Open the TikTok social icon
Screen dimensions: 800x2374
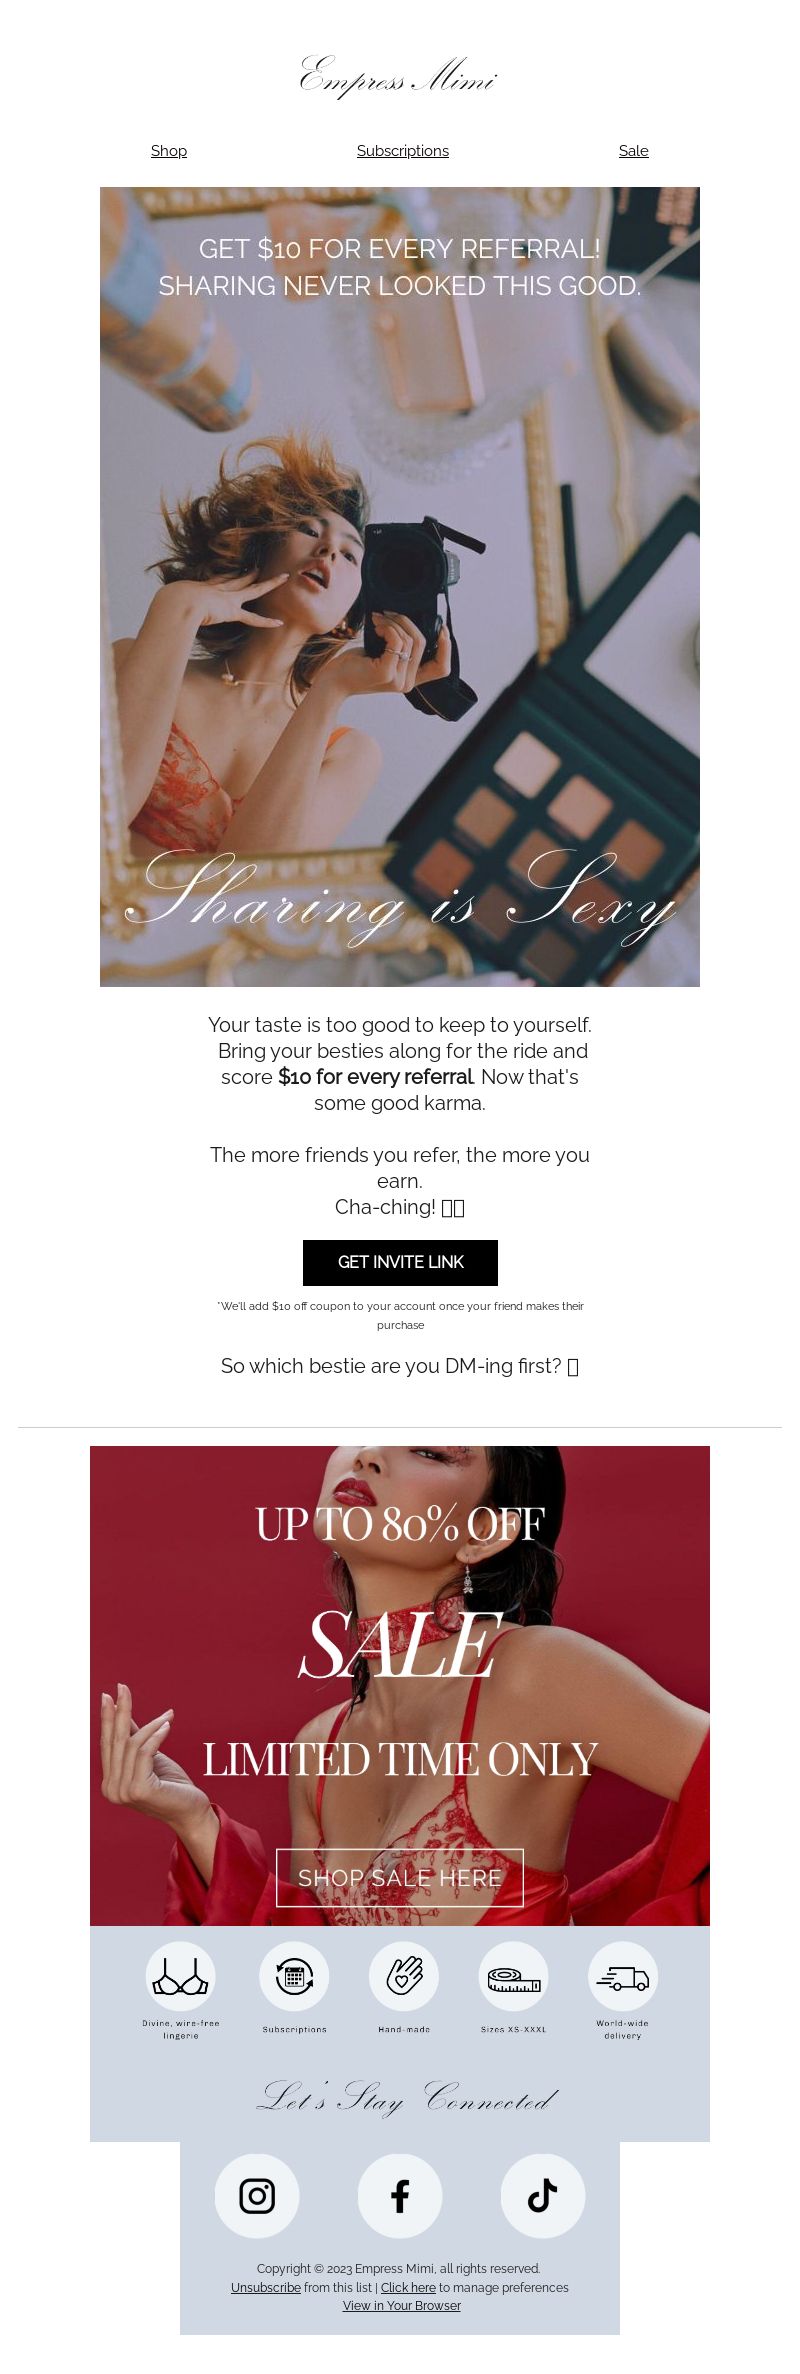[x=543, y=2196]
